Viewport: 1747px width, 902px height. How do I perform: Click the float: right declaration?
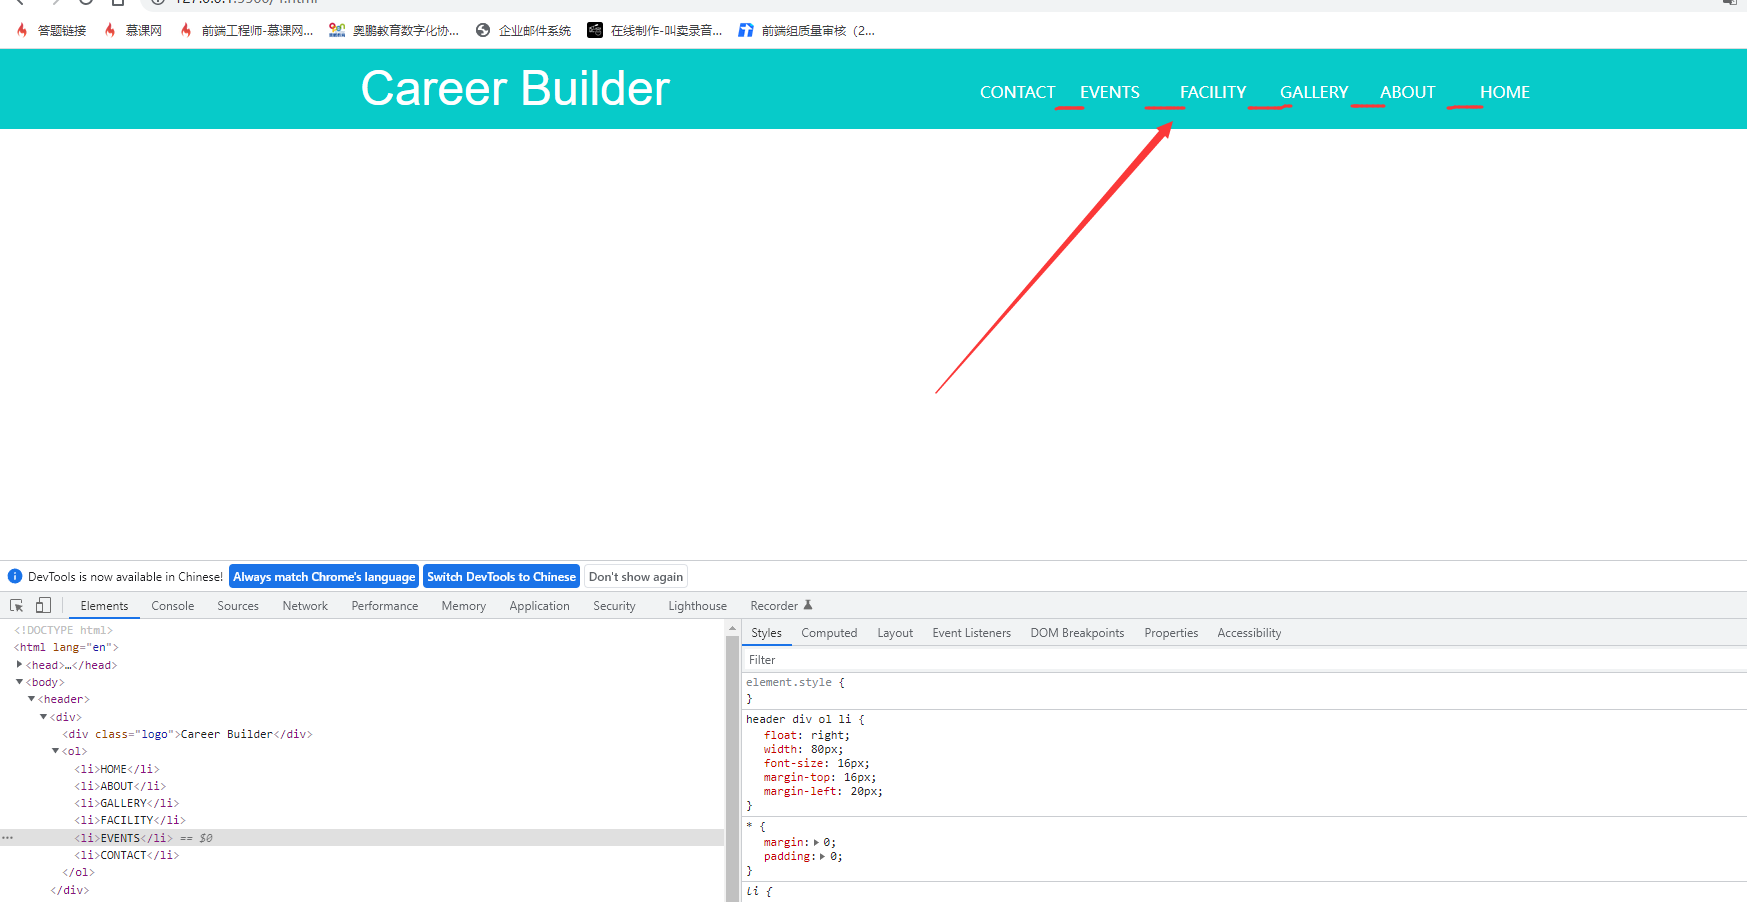pyautogui.click(x=806, y=735)
